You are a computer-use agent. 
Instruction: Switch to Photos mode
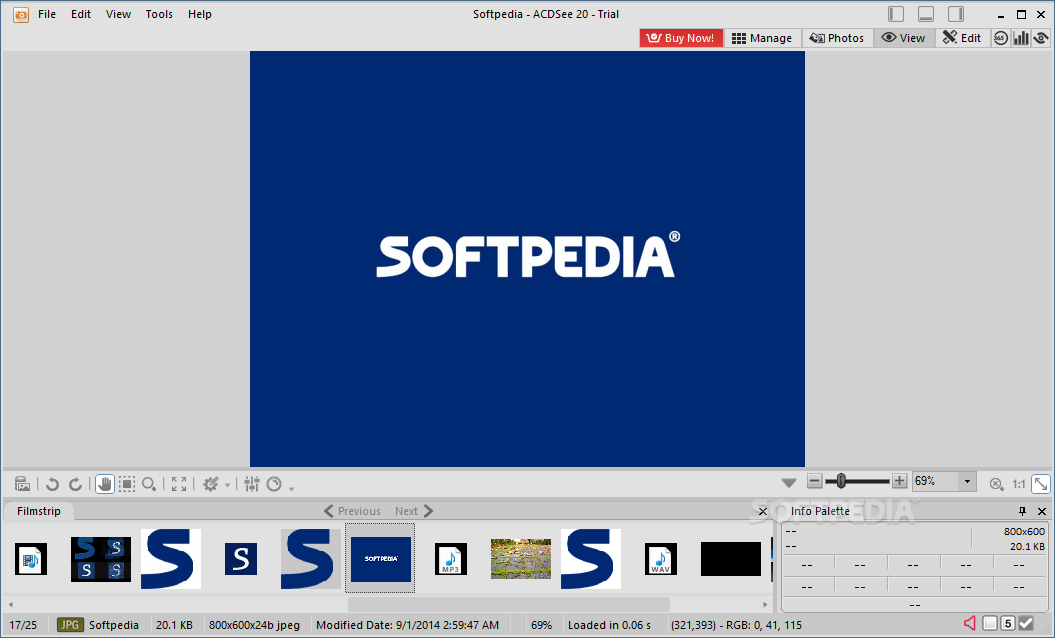[837, 38]
